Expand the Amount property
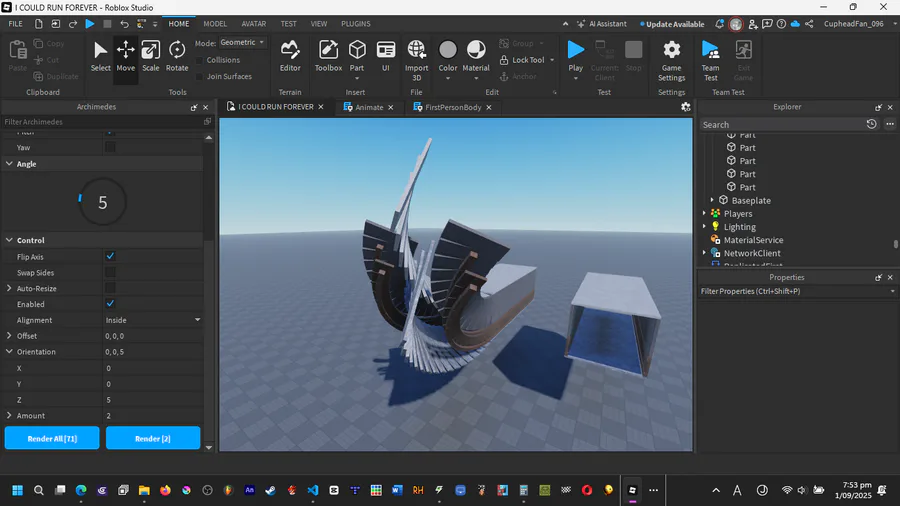Screen dimensions: 900x506 [x=9, y=415]
